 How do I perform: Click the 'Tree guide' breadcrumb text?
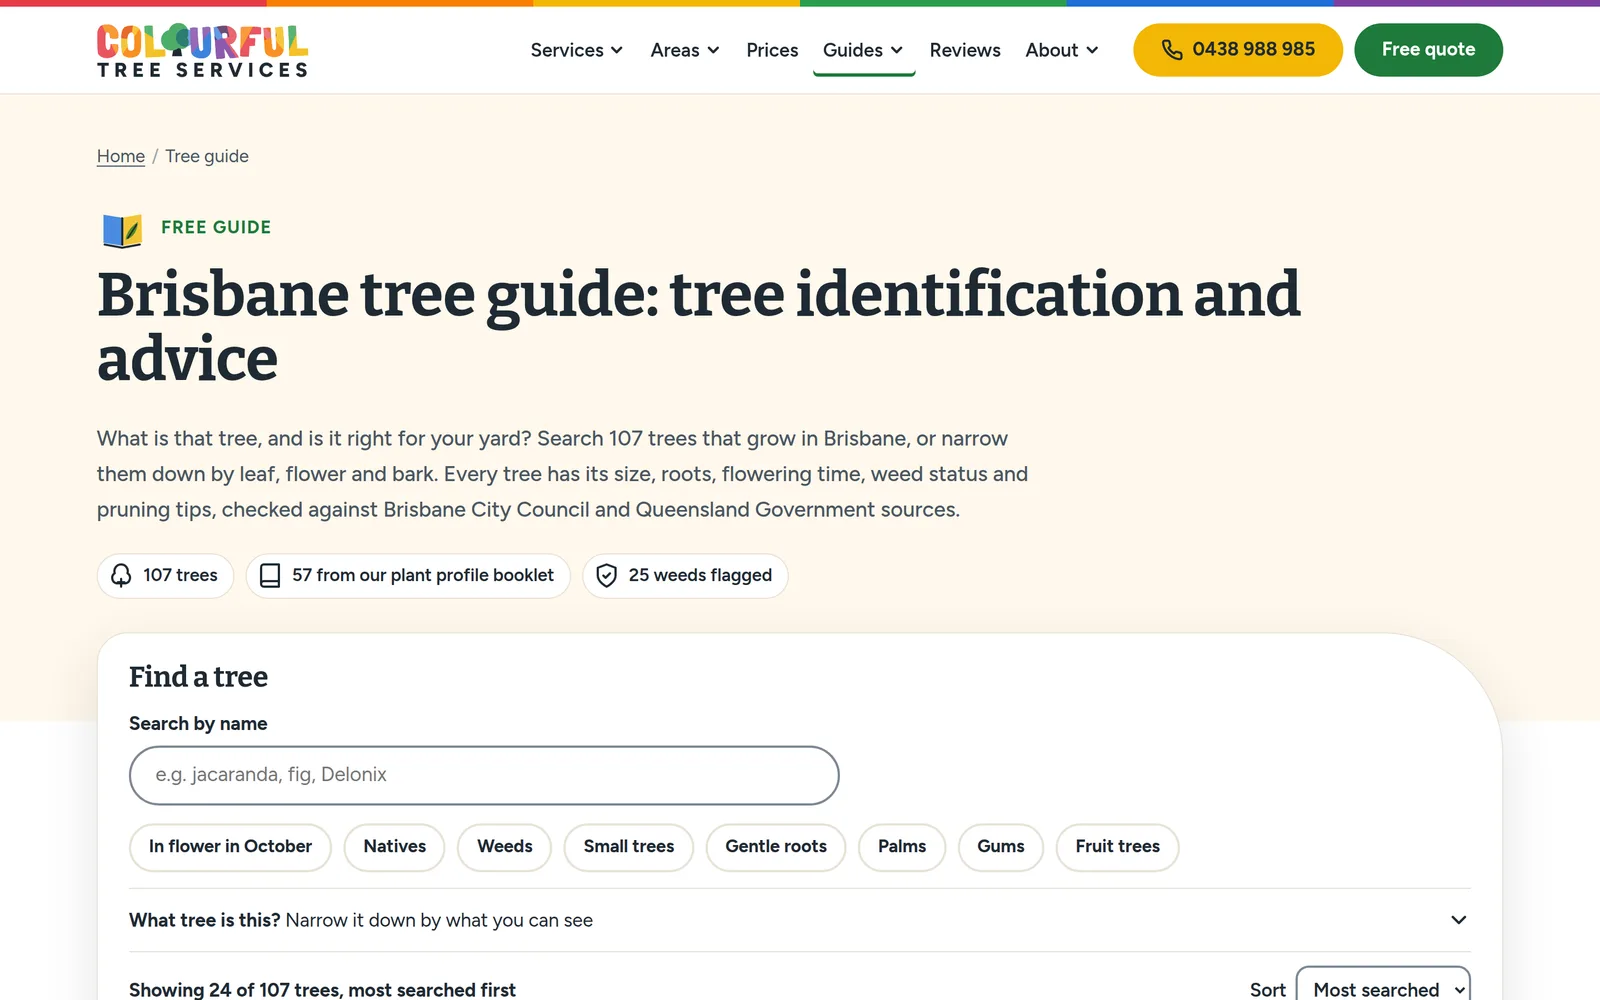click(207, 156)
